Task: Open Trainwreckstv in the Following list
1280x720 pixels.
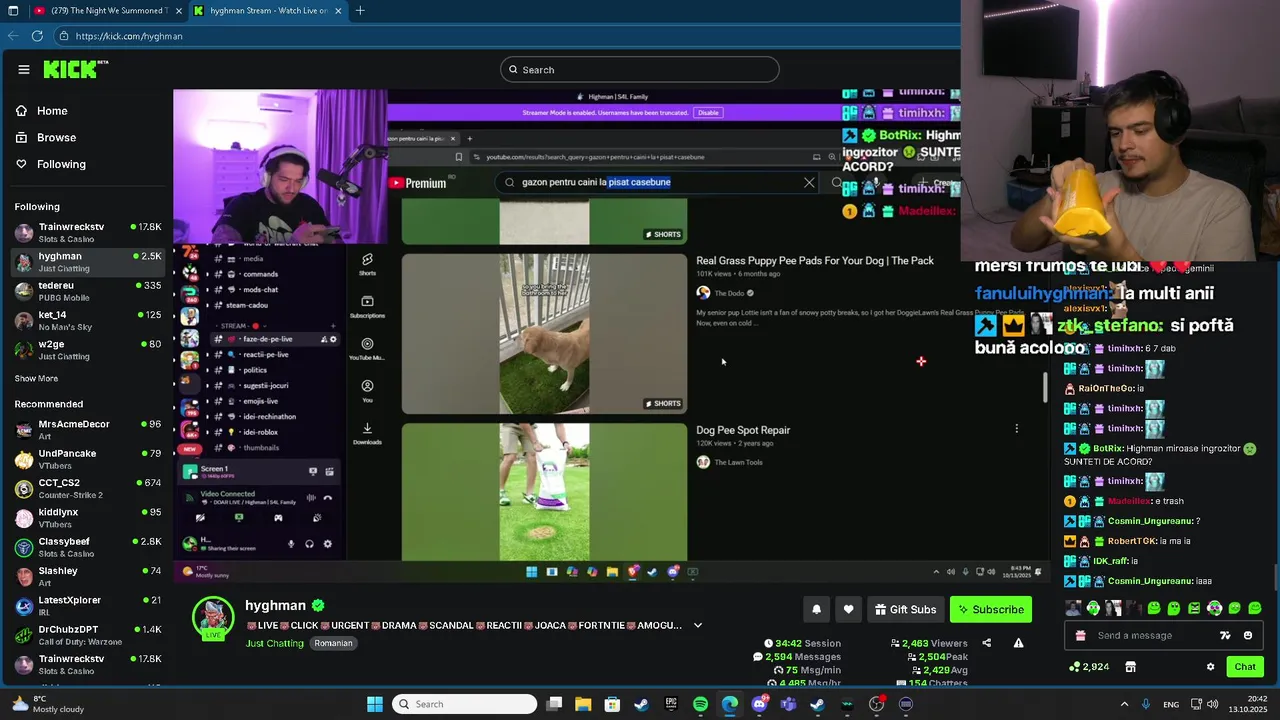Action: pos(87,232)
